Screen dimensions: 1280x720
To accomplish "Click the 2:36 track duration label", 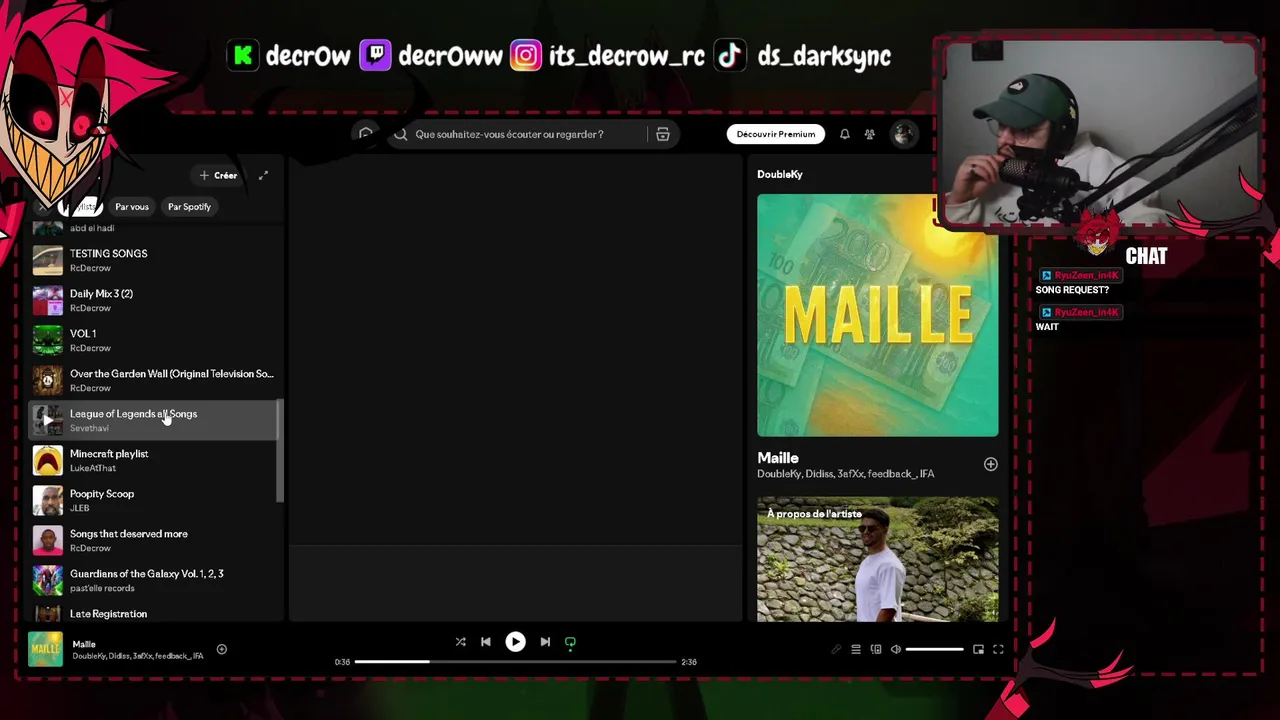I will tap(689, 662).
